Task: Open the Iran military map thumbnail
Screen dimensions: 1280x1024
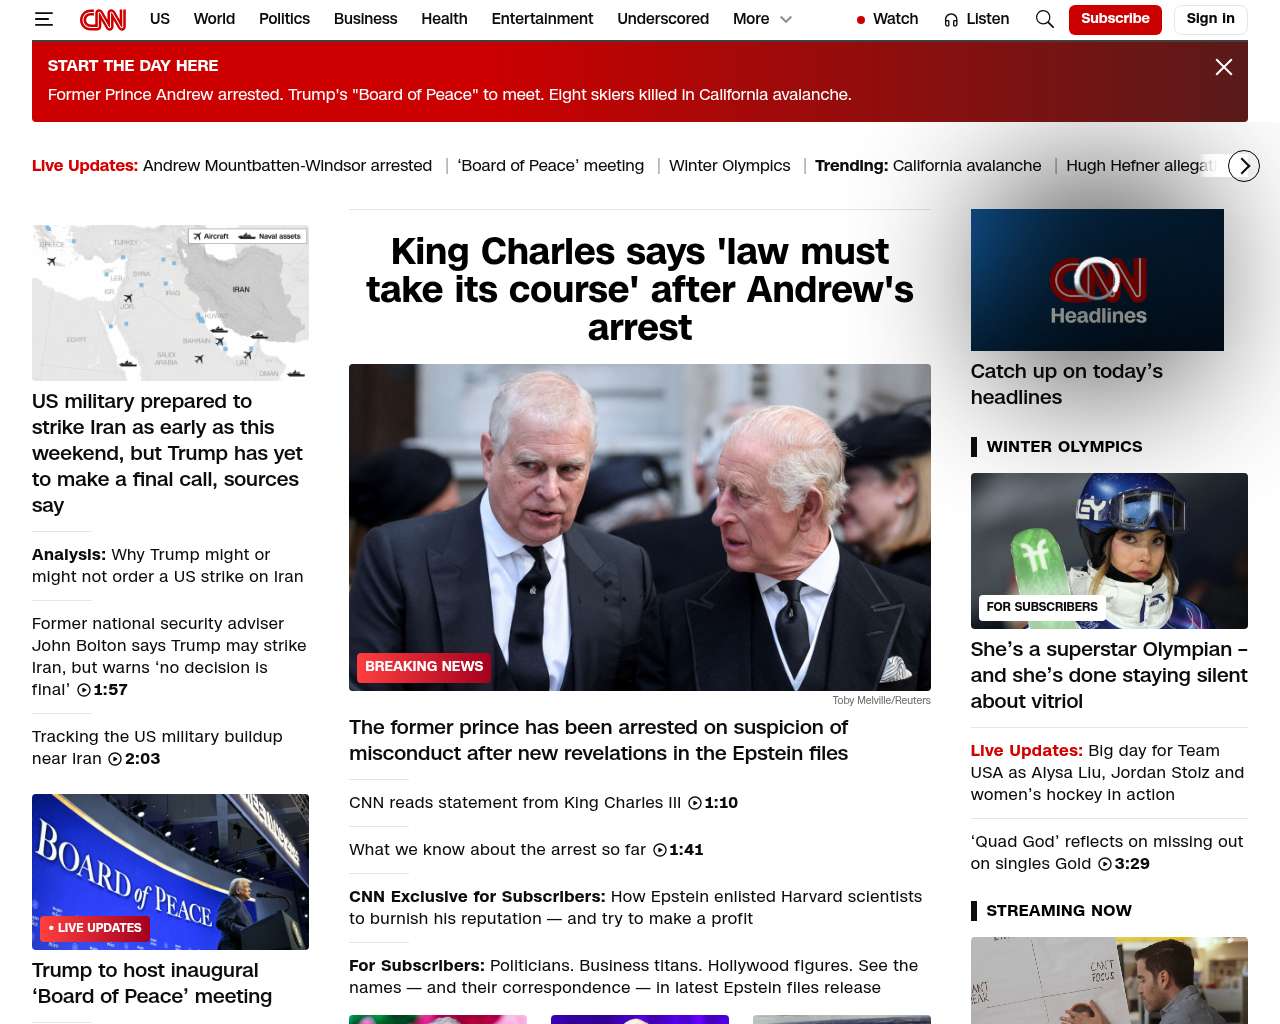Action: 170,303
